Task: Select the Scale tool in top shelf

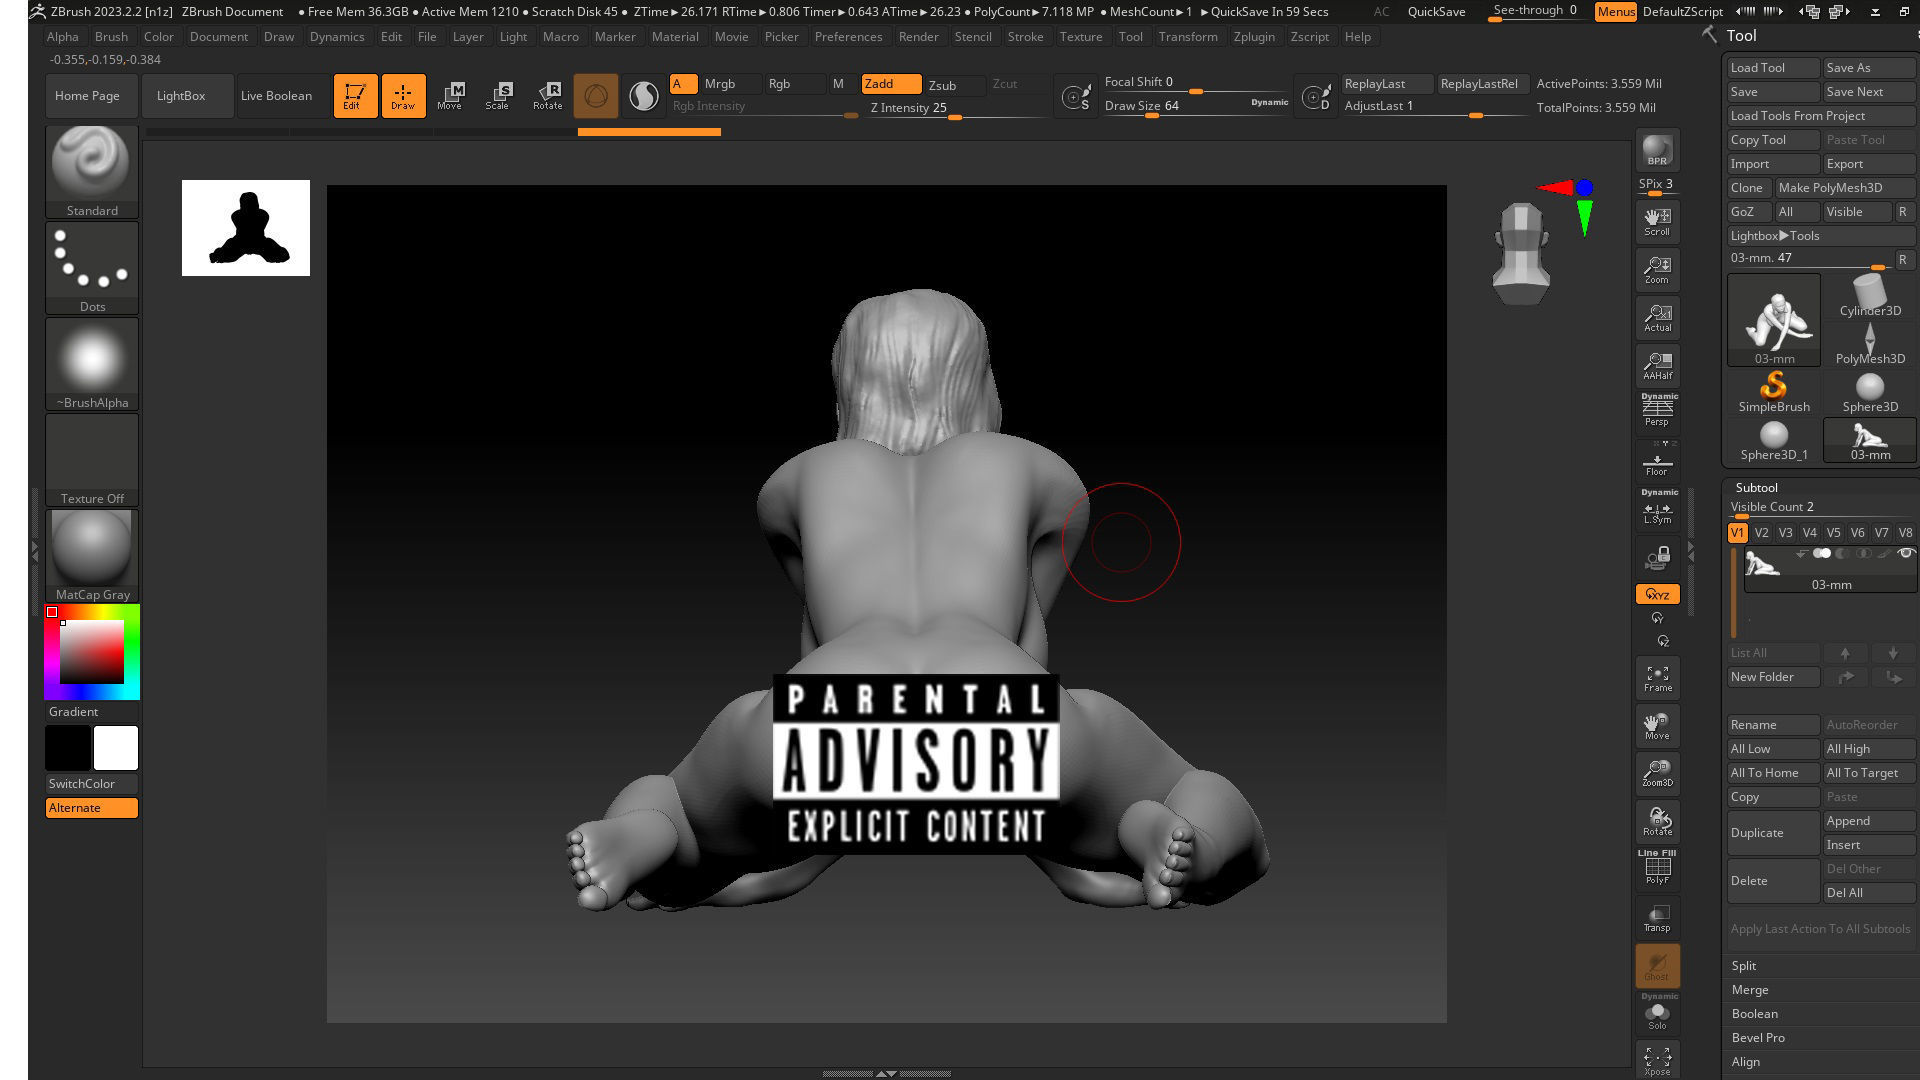Action: 498,96
